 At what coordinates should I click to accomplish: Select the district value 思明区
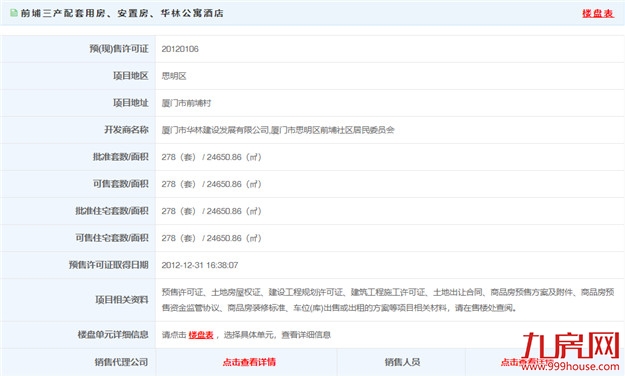[x=174, y=76]
